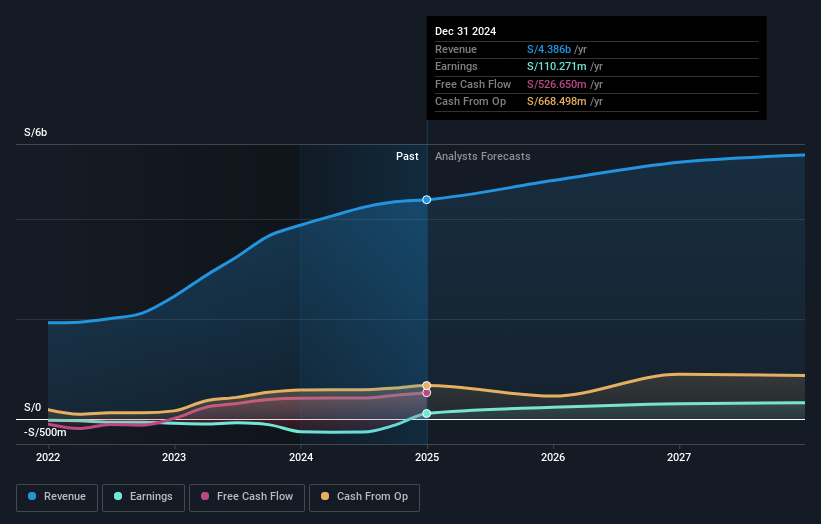Click the Earnings row label in tooltip

(456, 66)
